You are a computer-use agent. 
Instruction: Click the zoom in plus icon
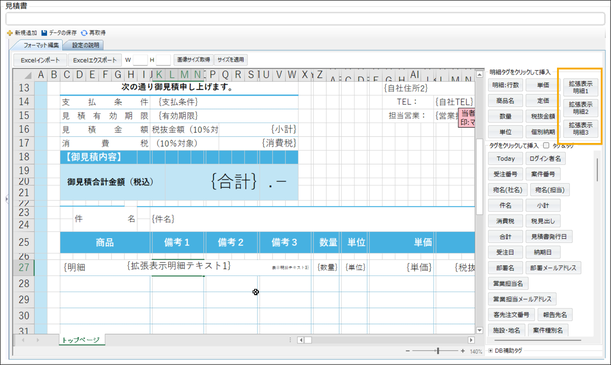click(x=463, y=351)
